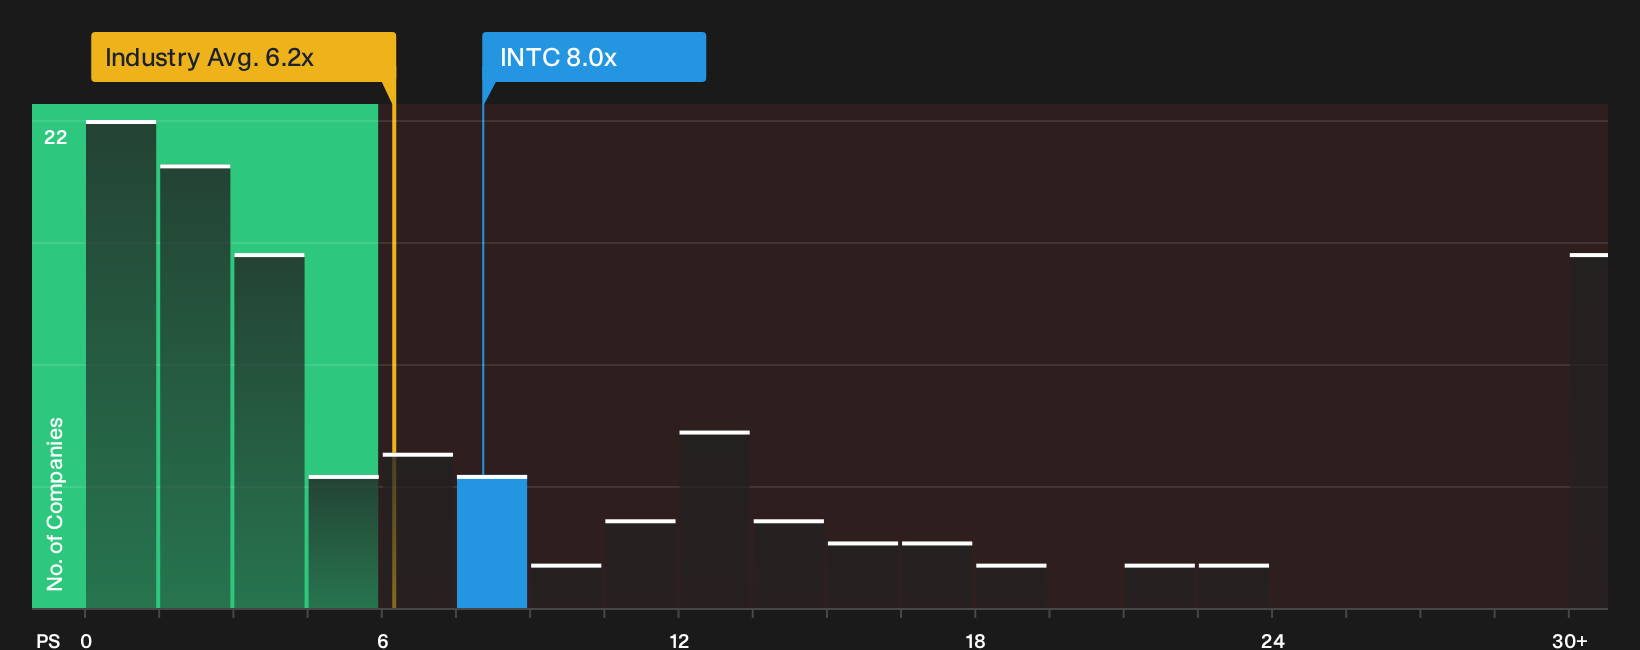Image resolution: width=1640 pixels, height=650 pixels.
Task: Click the y-axis value 22
Action: (56, 137)
